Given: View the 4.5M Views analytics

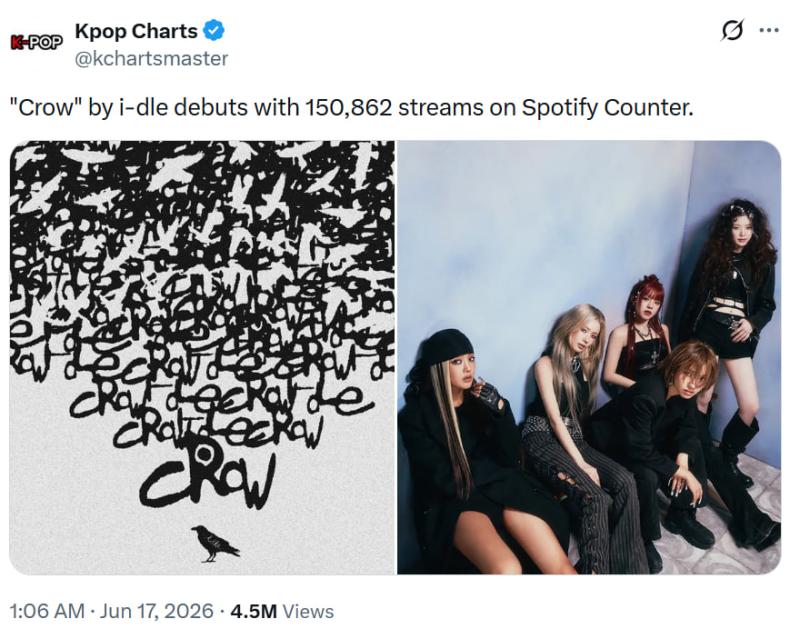Looking at the screenshot, I should pos(282,611).
